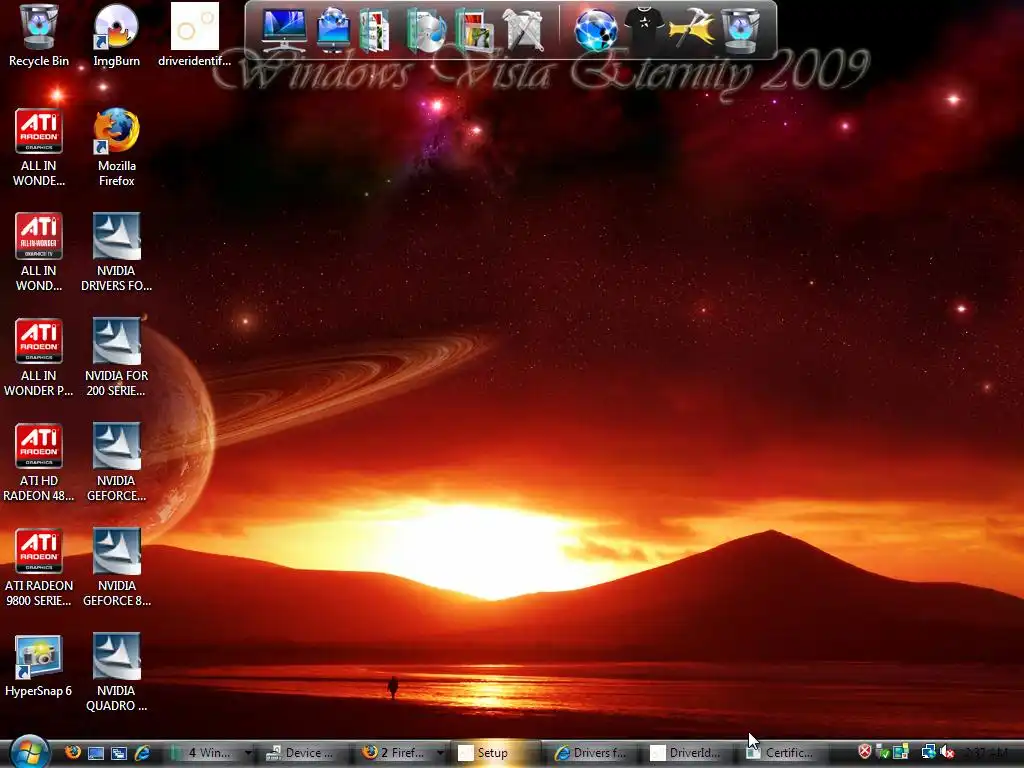Select NVIDIA GEFORCE... icon beside ATI HD
The height and width of the screenshot is (768, 1024).
pyautogui.click(x=116, y=462)
